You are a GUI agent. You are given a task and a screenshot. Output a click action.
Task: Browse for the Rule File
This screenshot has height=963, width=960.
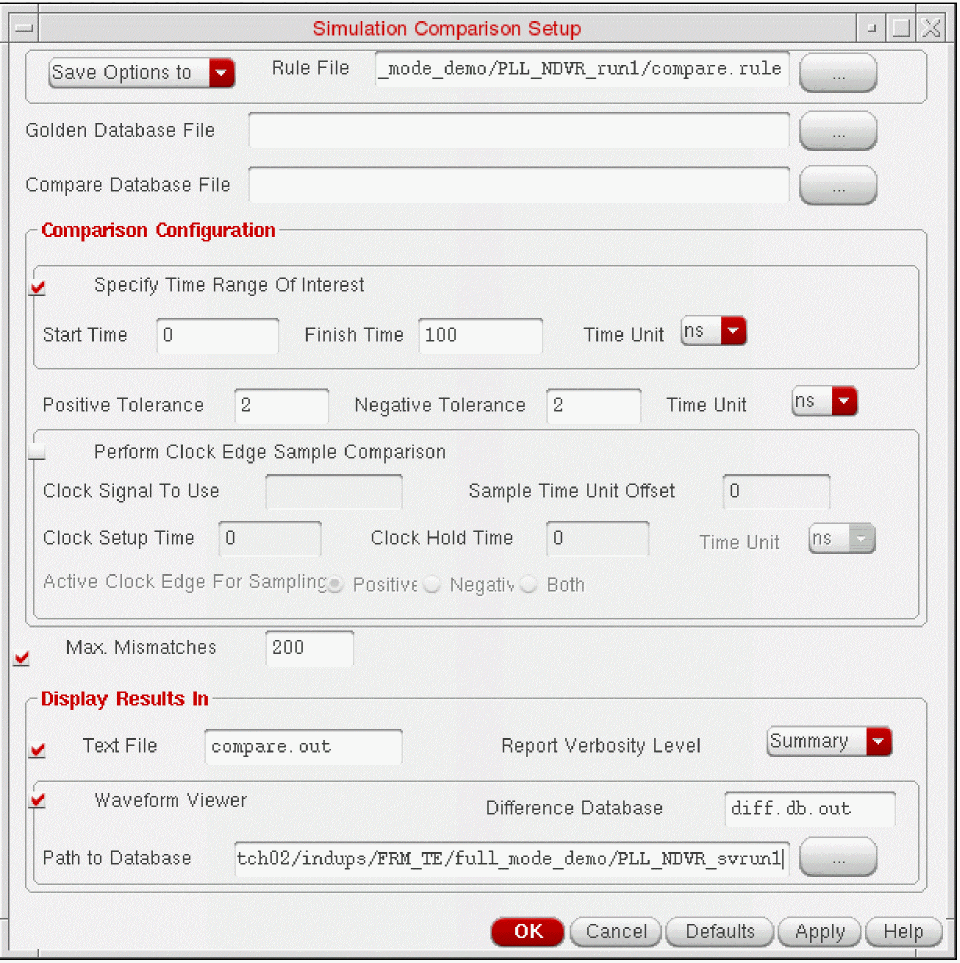coord(837,72)
